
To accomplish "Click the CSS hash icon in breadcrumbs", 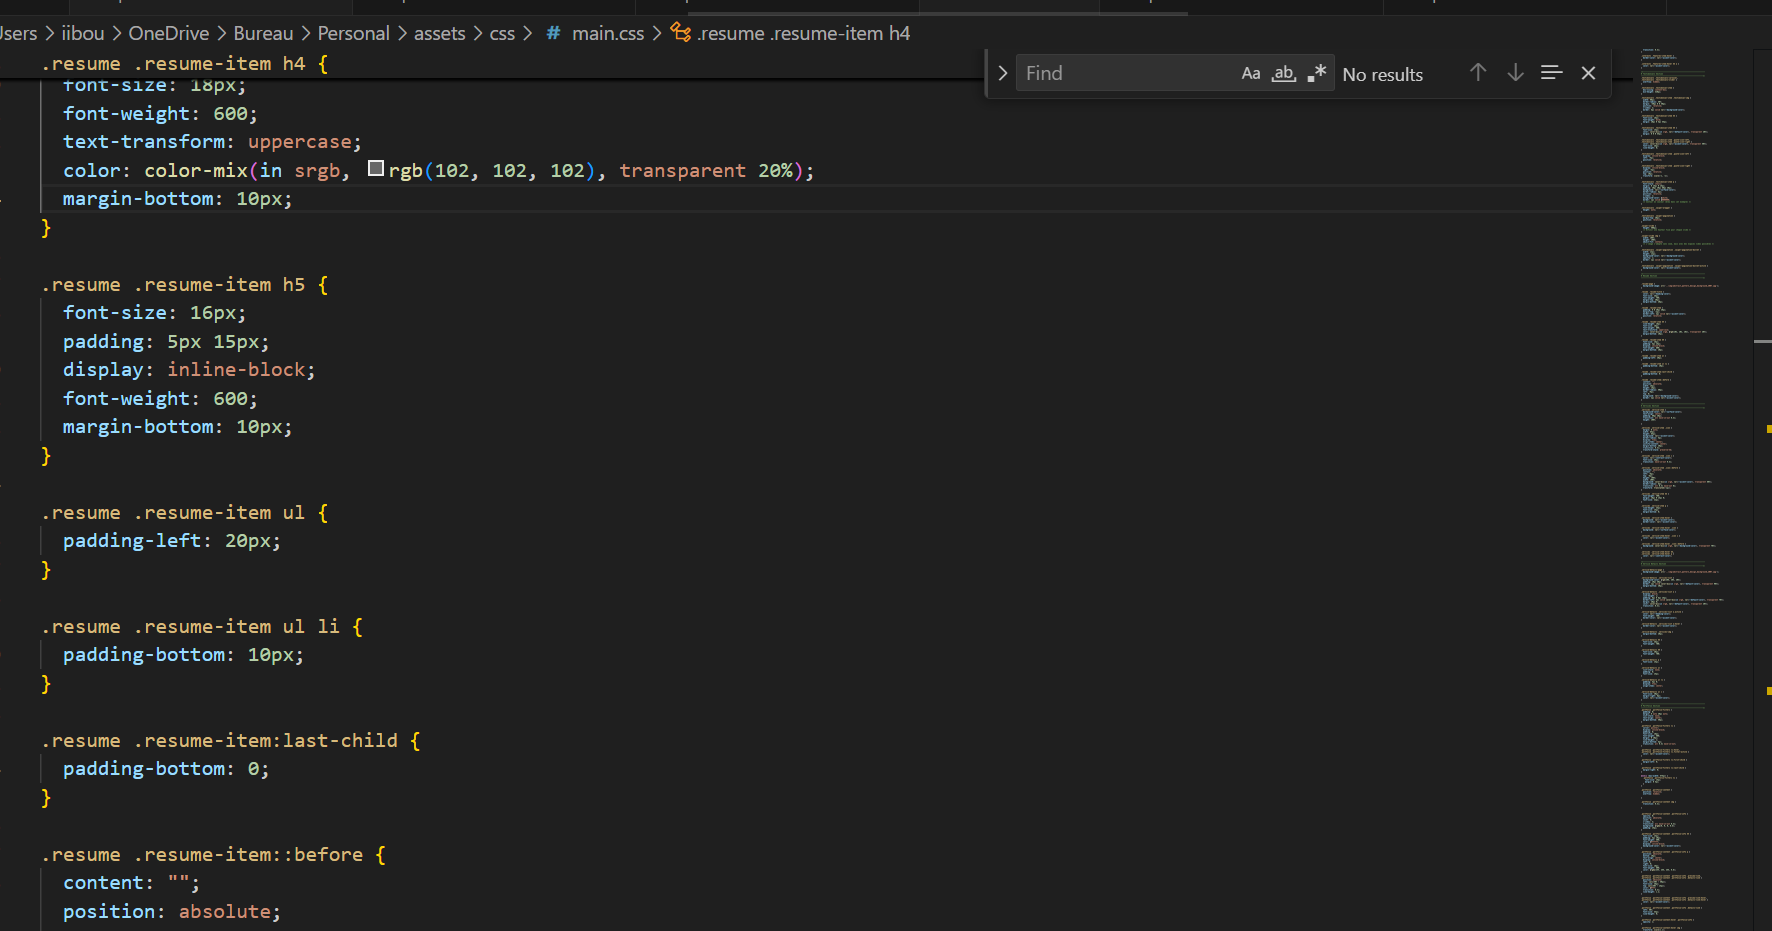I will (553, 33).
